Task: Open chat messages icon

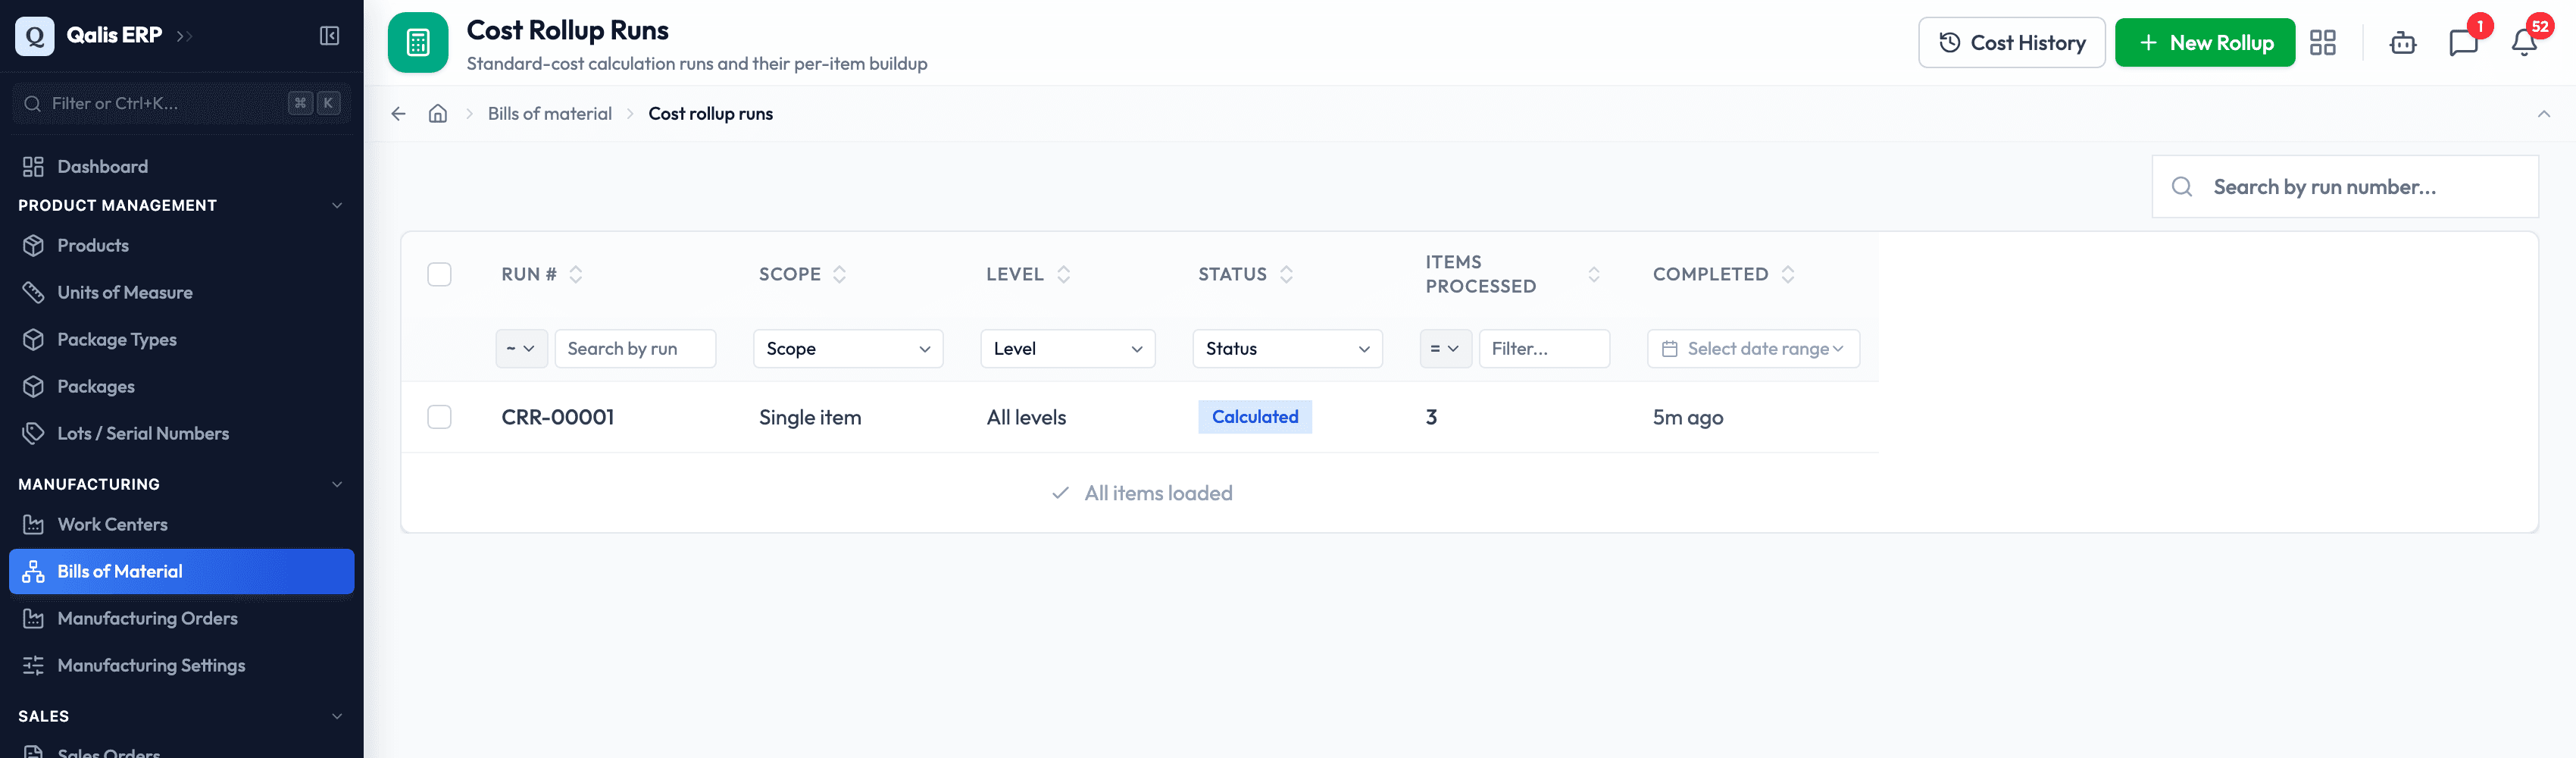Action: click(2463, 43)
